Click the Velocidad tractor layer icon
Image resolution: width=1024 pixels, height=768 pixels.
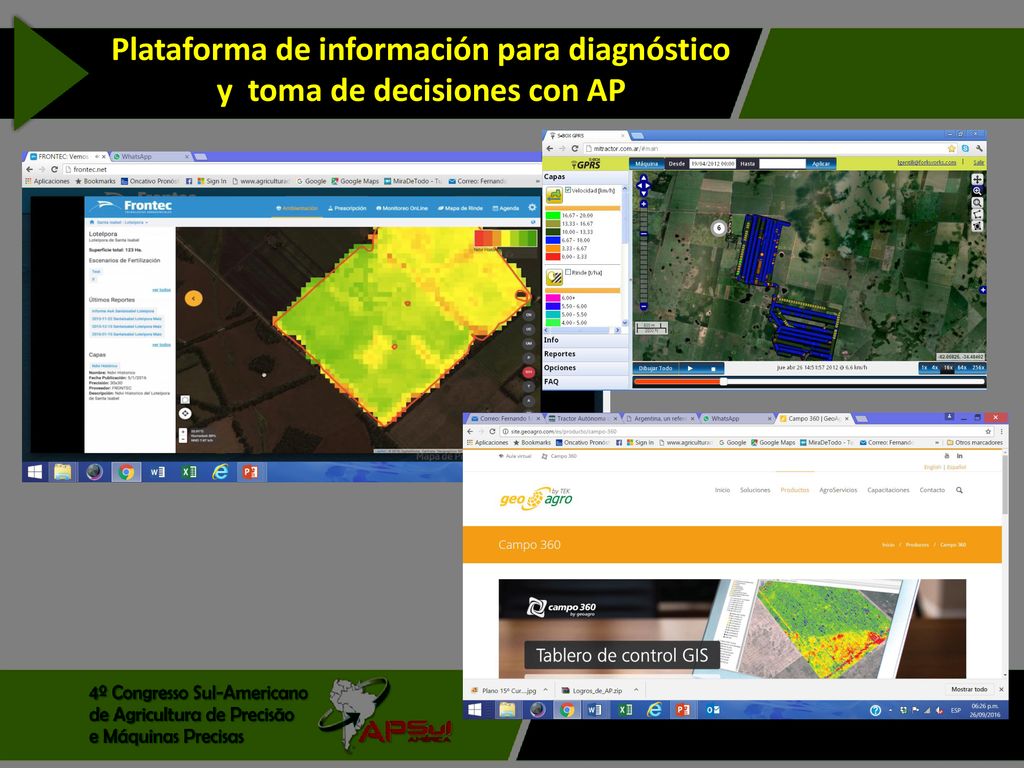[554, 195]
